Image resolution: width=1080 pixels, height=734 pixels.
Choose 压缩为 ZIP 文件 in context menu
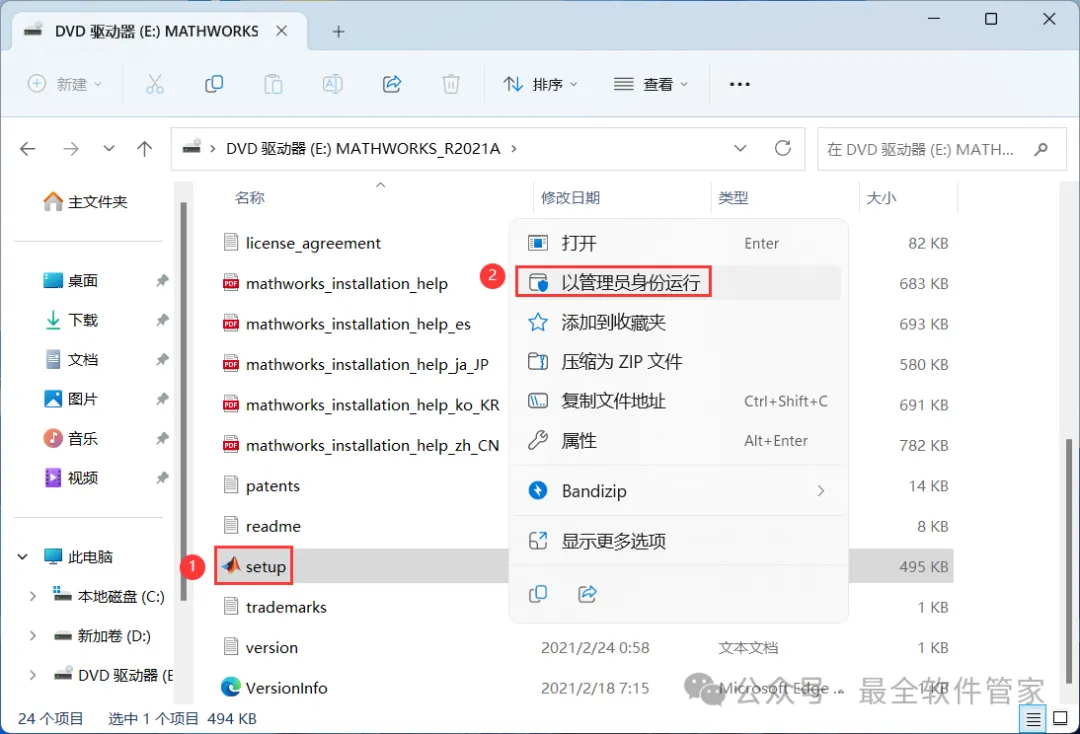678,361
